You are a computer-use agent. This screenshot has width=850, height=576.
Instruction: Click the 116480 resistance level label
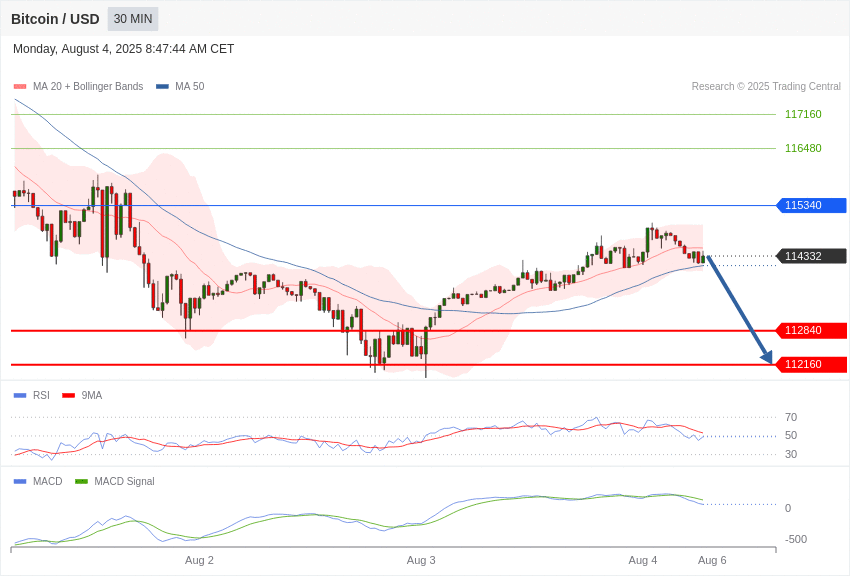(803, 148)
